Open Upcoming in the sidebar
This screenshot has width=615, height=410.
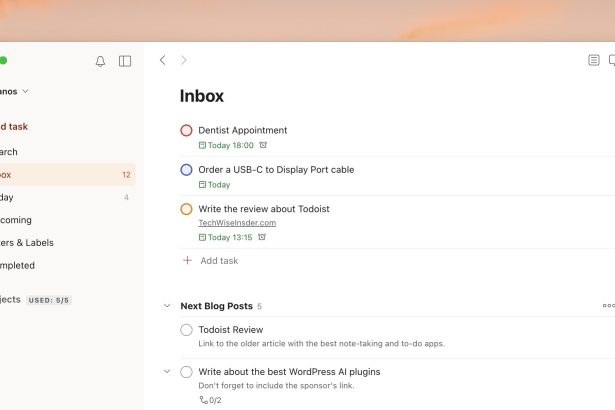[x=67, y=220]
